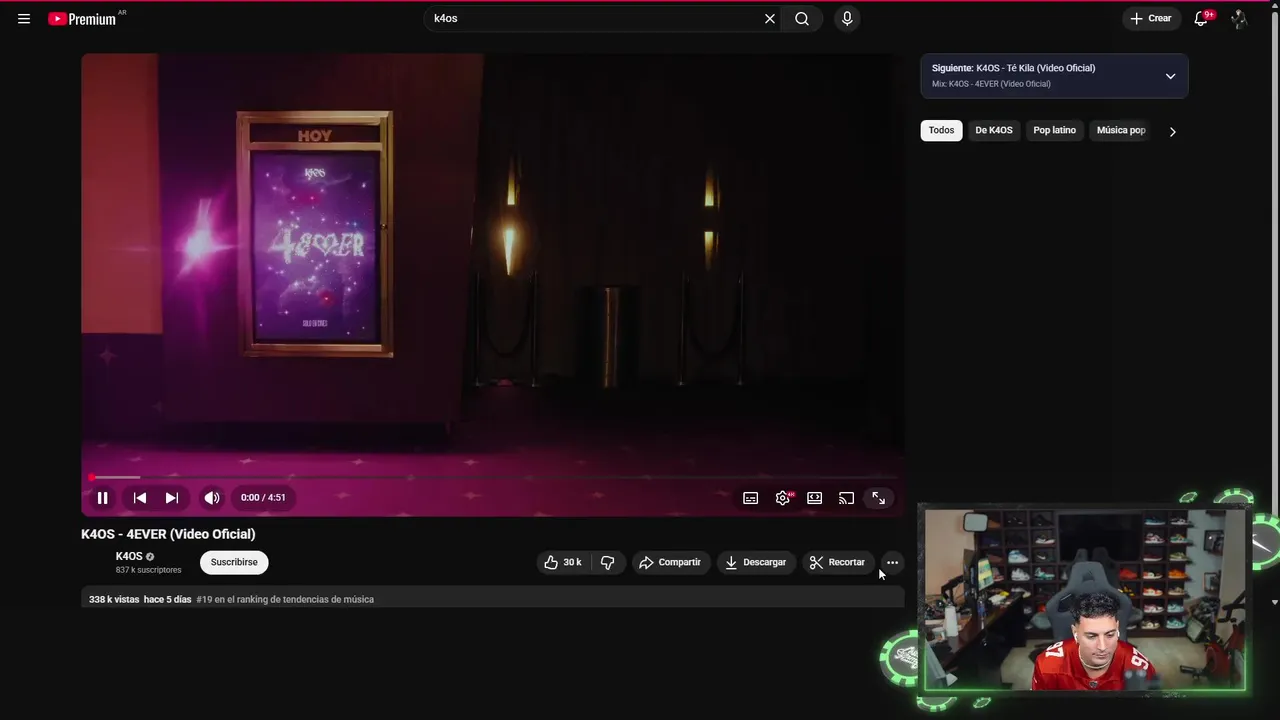
Task: Open more actions three-dot menu
Action: pos(892,562)
